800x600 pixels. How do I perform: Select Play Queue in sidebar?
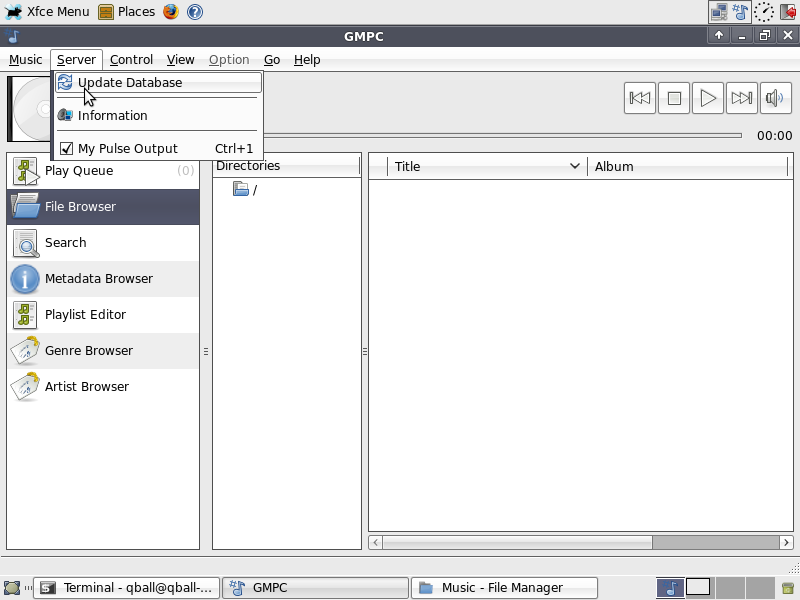103,170
